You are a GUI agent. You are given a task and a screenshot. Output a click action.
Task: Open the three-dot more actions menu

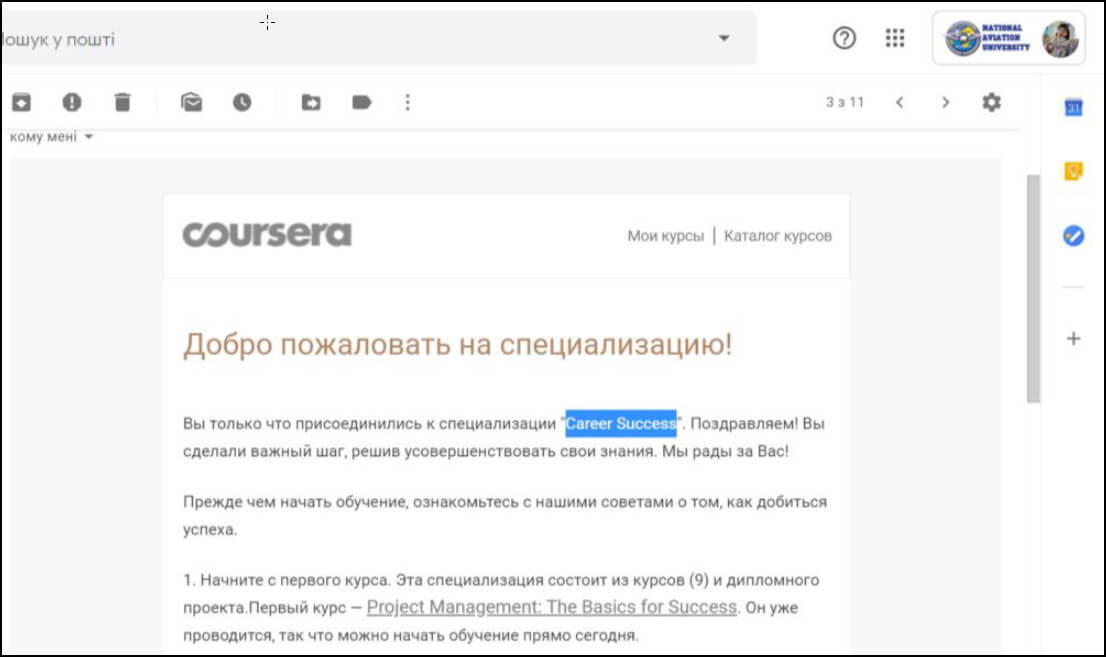(407, 102)
